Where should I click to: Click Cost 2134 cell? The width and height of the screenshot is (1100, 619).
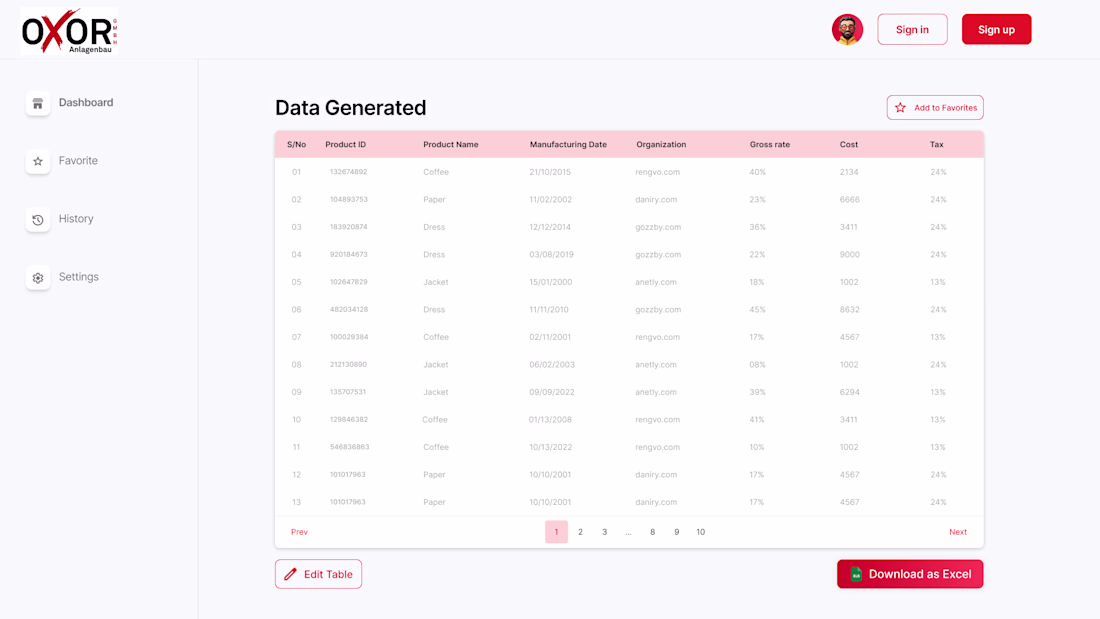(x=849, y=172)
